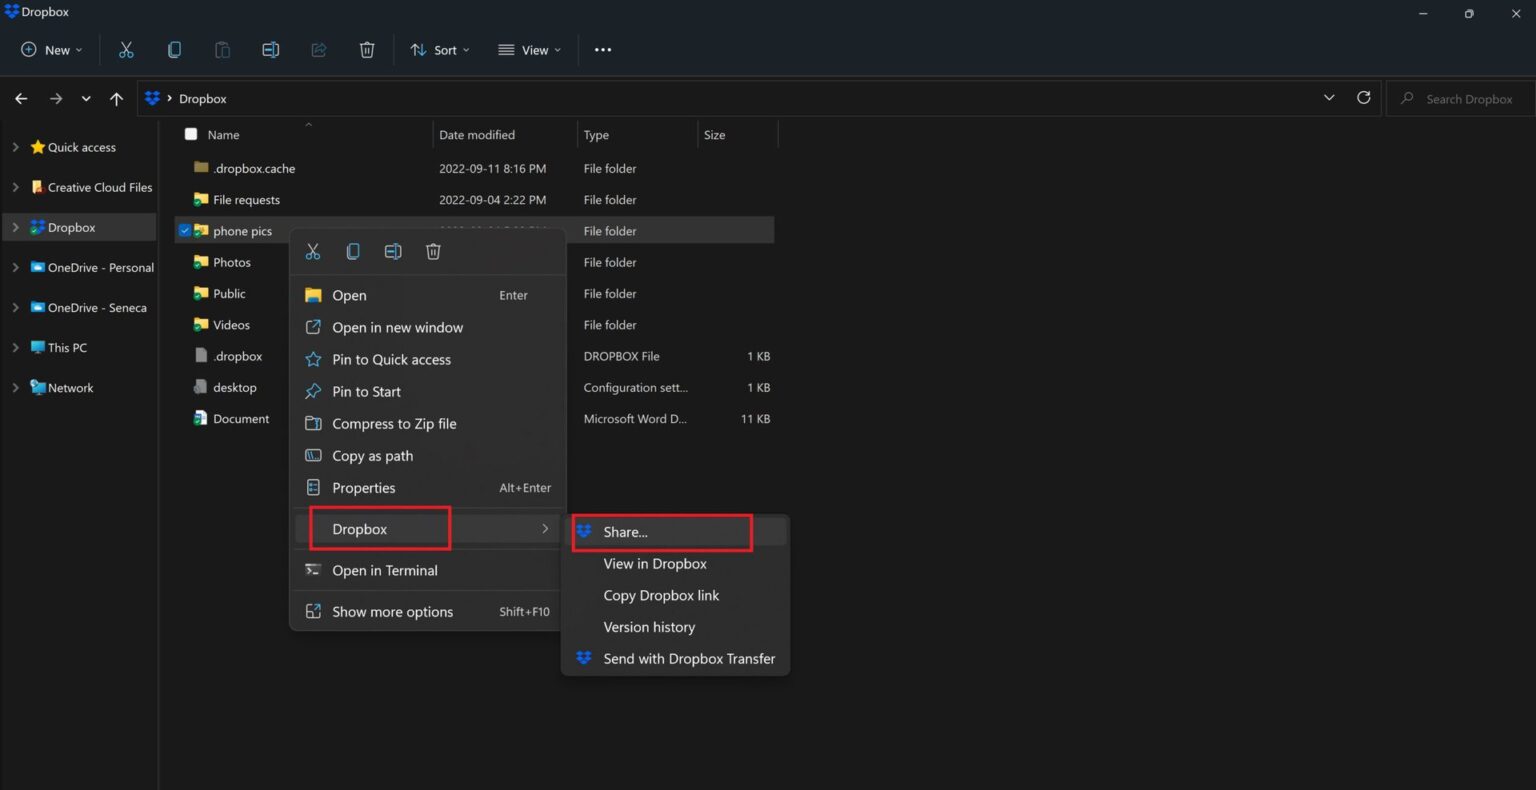1536x790 pixels.
Task: Click the Cut icon in the top toolbar
Action: coord(126,50)
